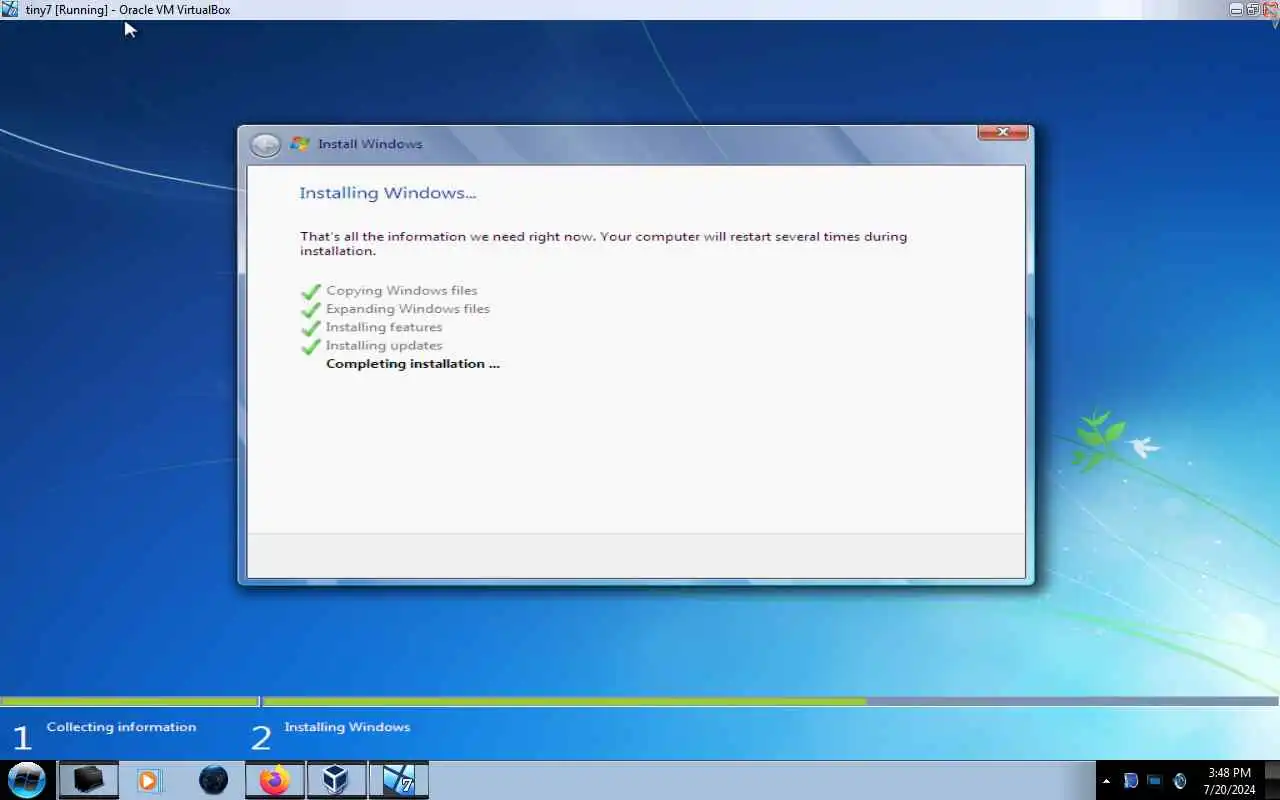Open the network monitor tray icon

(x=1154, y=781)
